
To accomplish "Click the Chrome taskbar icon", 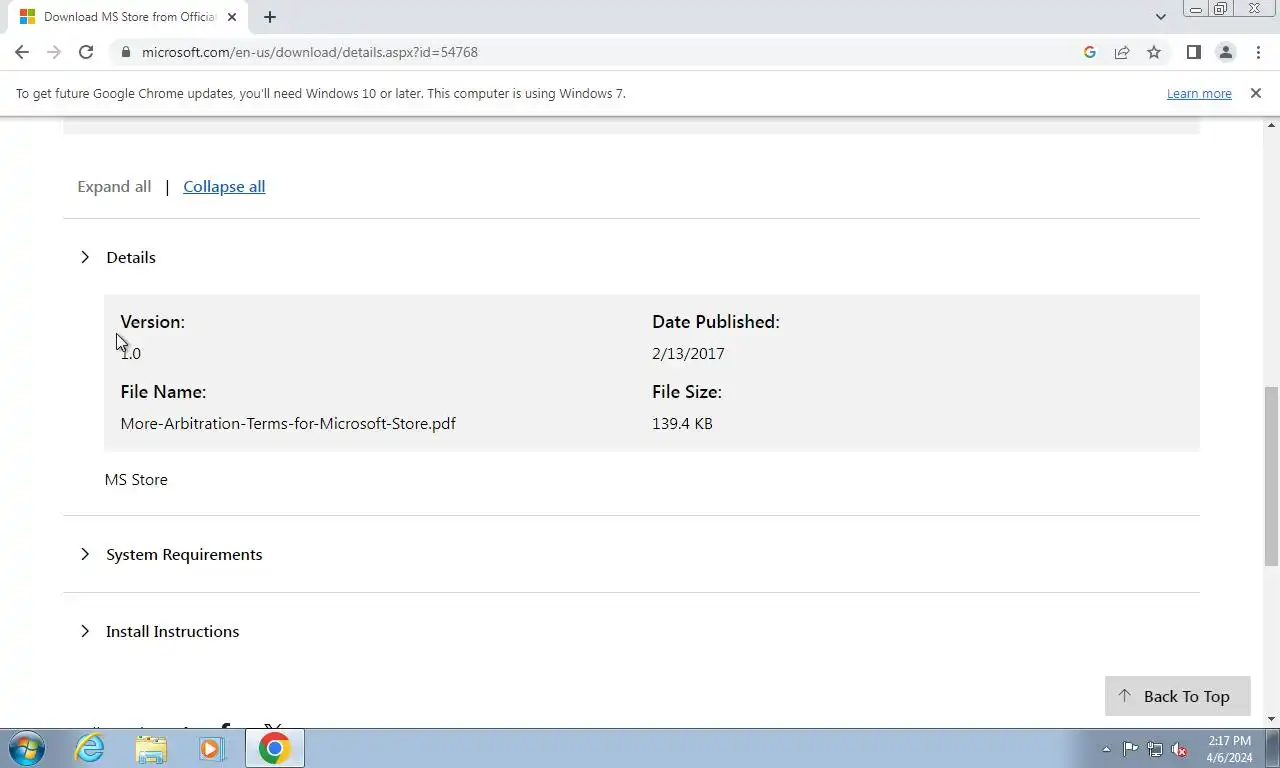I will tap(274, 748).
